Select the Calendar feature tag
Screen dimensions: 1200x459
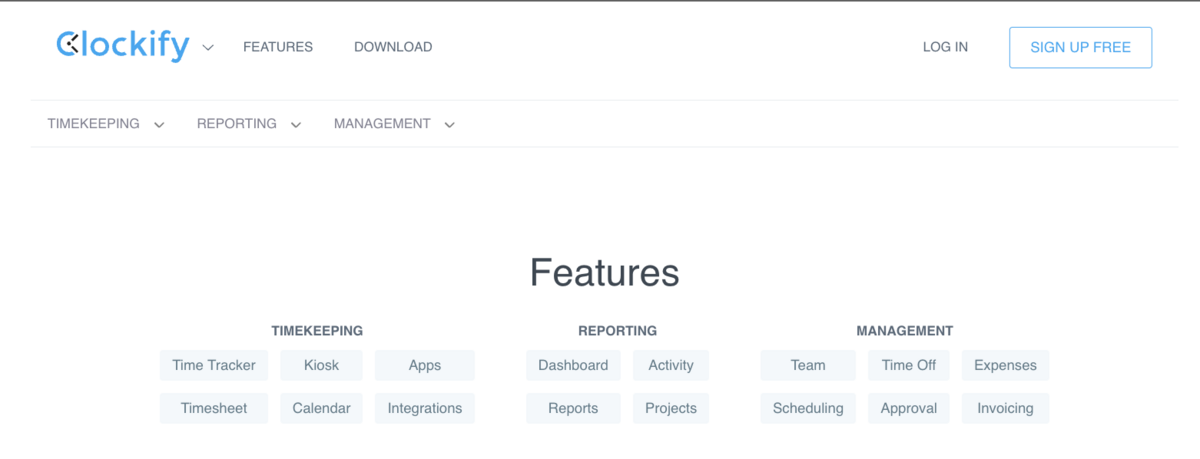click(322, 408)
